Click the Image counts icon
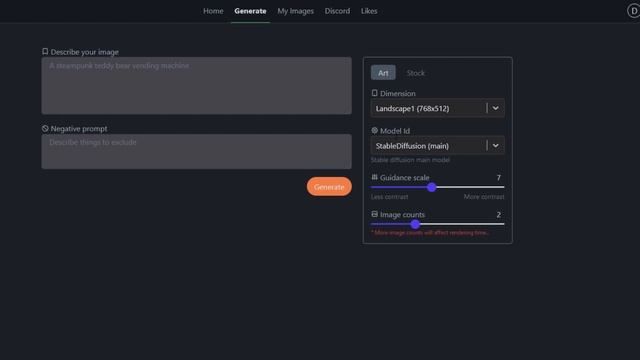This screenshot has height=360, width=640. coord(374,214)
